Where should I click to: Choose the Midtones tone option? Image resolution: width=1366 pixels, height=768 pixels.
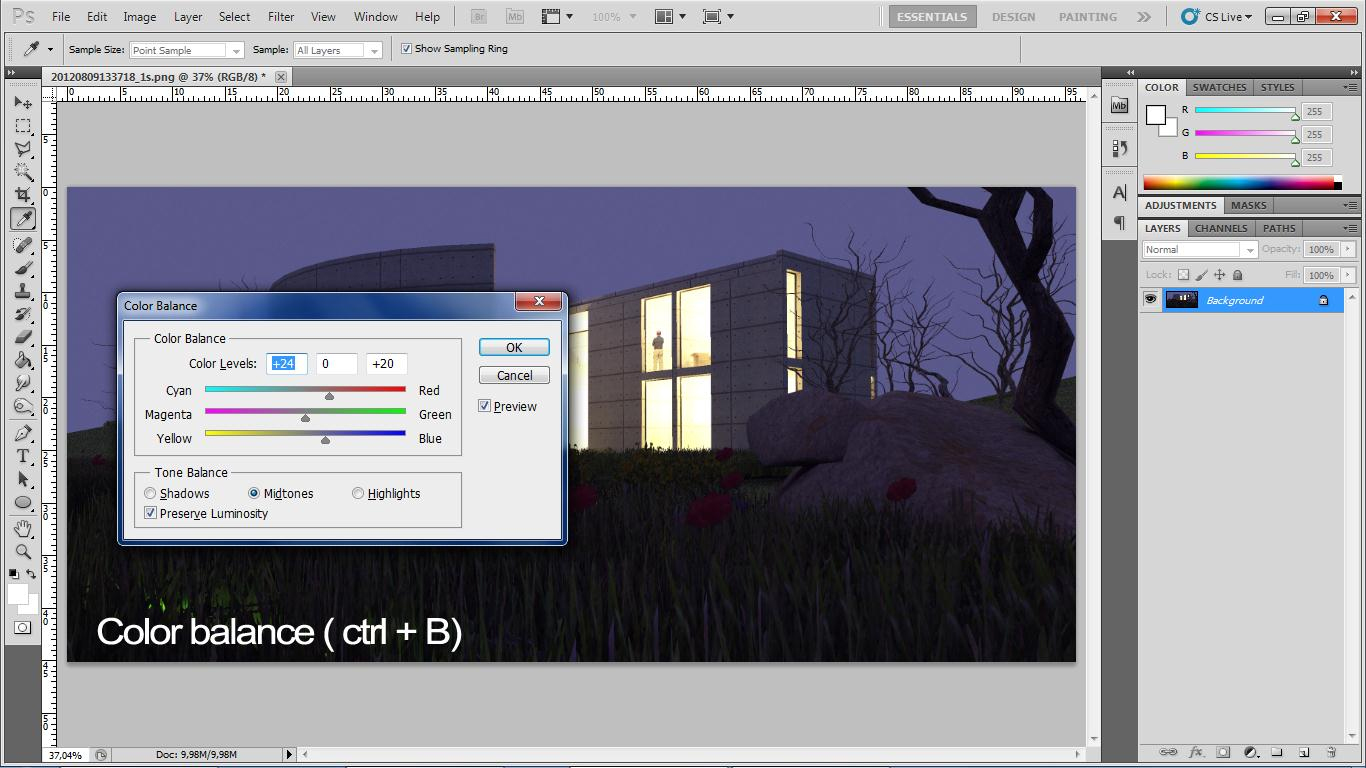254,493
